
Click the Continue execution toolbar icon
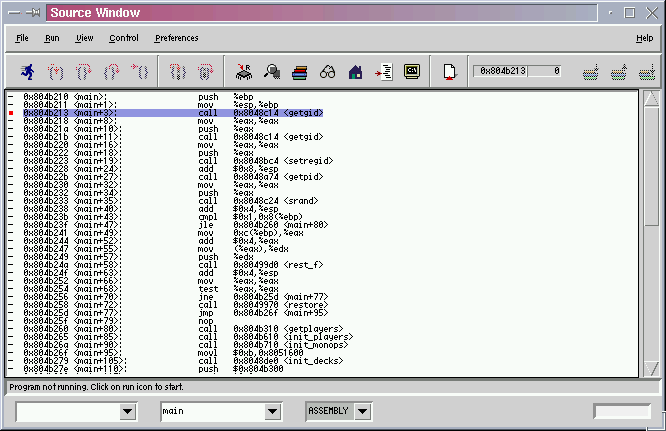click(141, 72)
